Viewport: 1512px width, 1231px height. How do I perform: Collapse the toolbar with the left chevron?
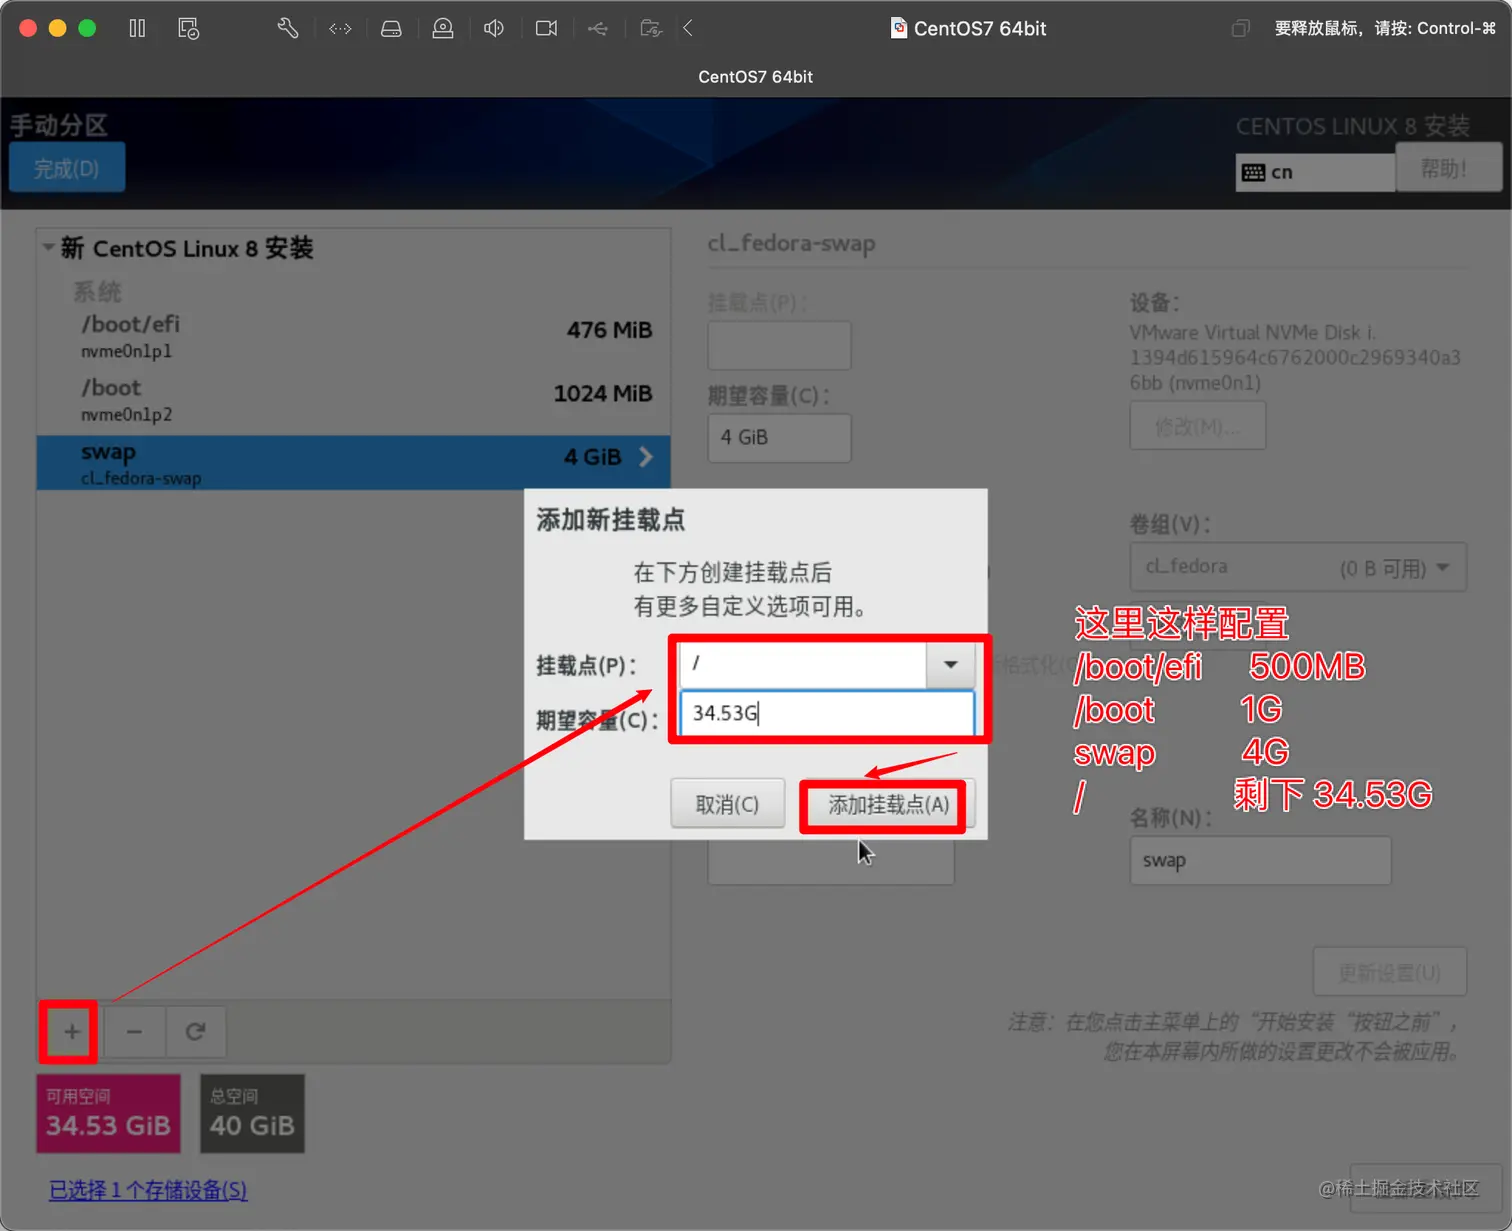coord(688,28)
